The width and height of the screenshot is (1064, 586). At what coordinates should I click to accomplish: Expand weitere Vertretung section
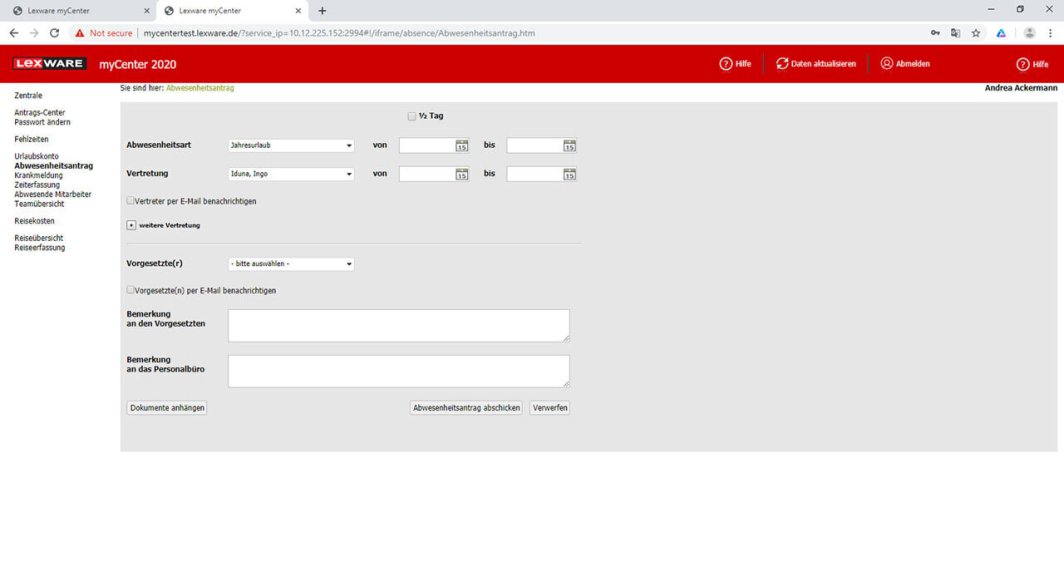click(131, 225)
